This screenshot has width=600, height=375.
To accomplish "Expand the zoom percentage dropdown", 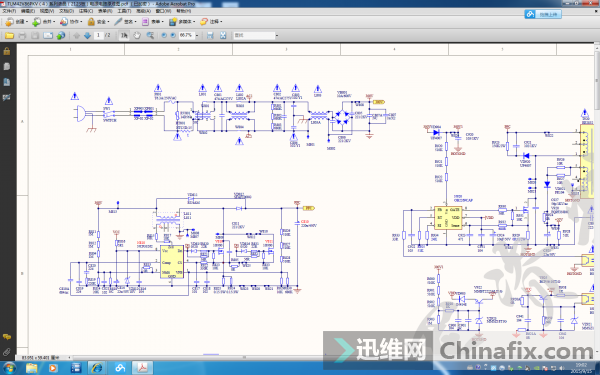I will pyautogui.click(x=197, y=35).
